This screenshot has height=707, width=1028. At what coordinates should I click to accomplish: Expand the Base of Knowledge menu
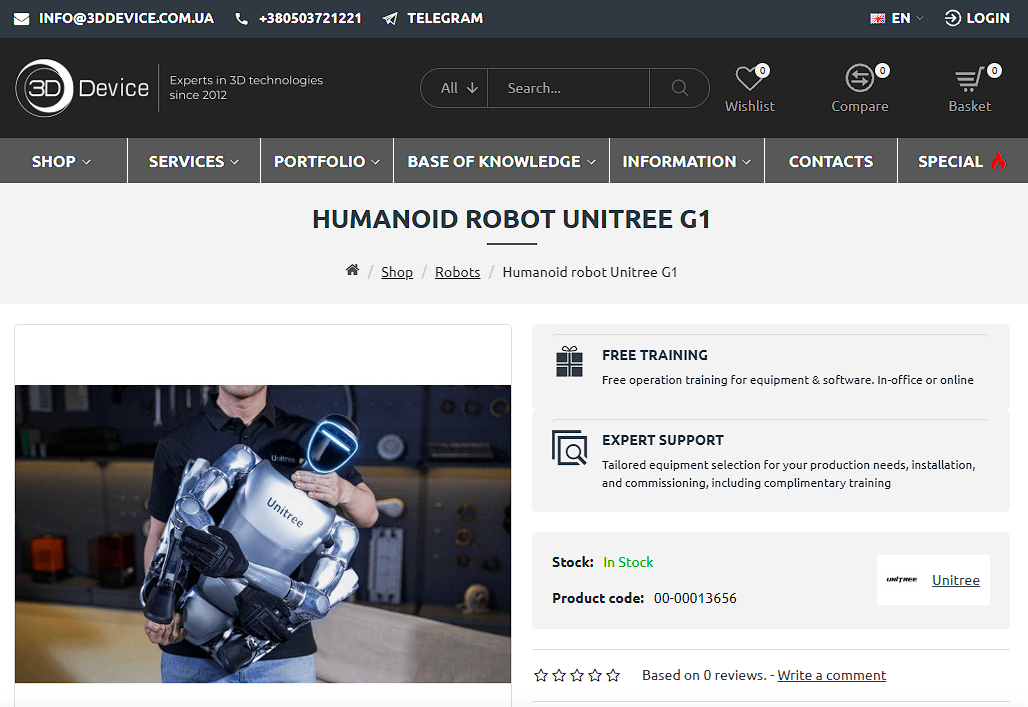502,161
